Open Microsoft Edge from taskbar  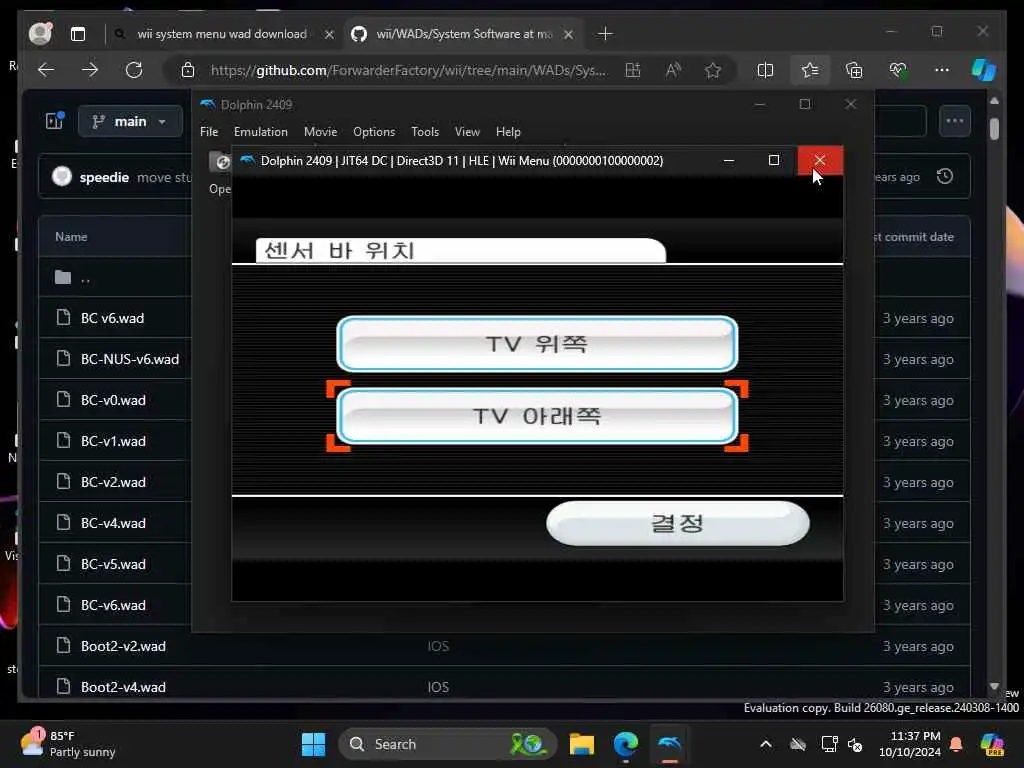point(626,744)
